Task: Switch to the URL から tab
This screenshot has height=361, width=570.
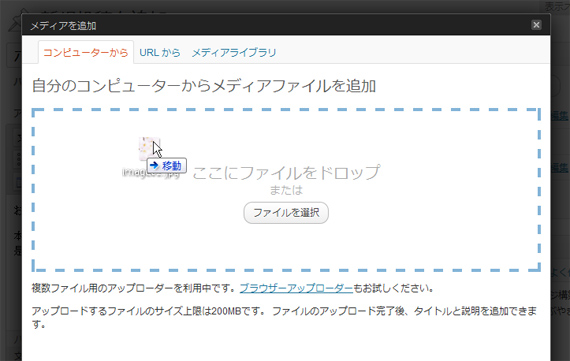Action: pyautogui.click(x=160, y=53)
